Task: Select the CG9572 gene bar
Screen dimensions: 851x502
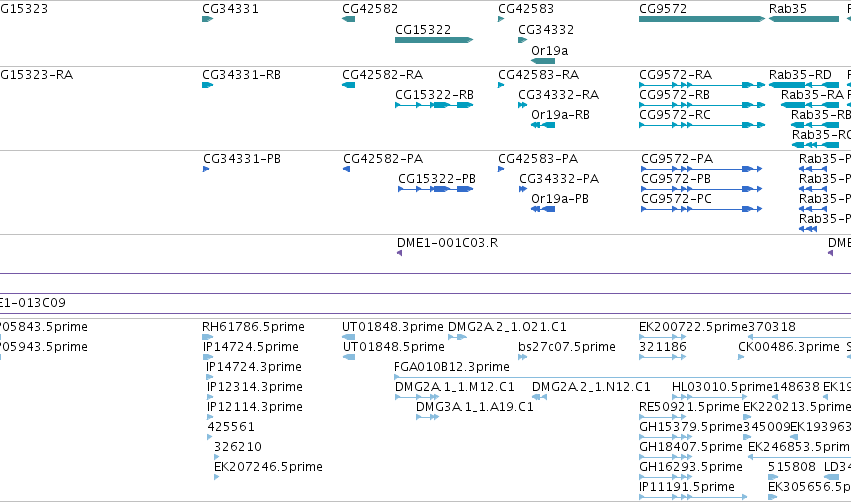Action: (x=702, y=19)
